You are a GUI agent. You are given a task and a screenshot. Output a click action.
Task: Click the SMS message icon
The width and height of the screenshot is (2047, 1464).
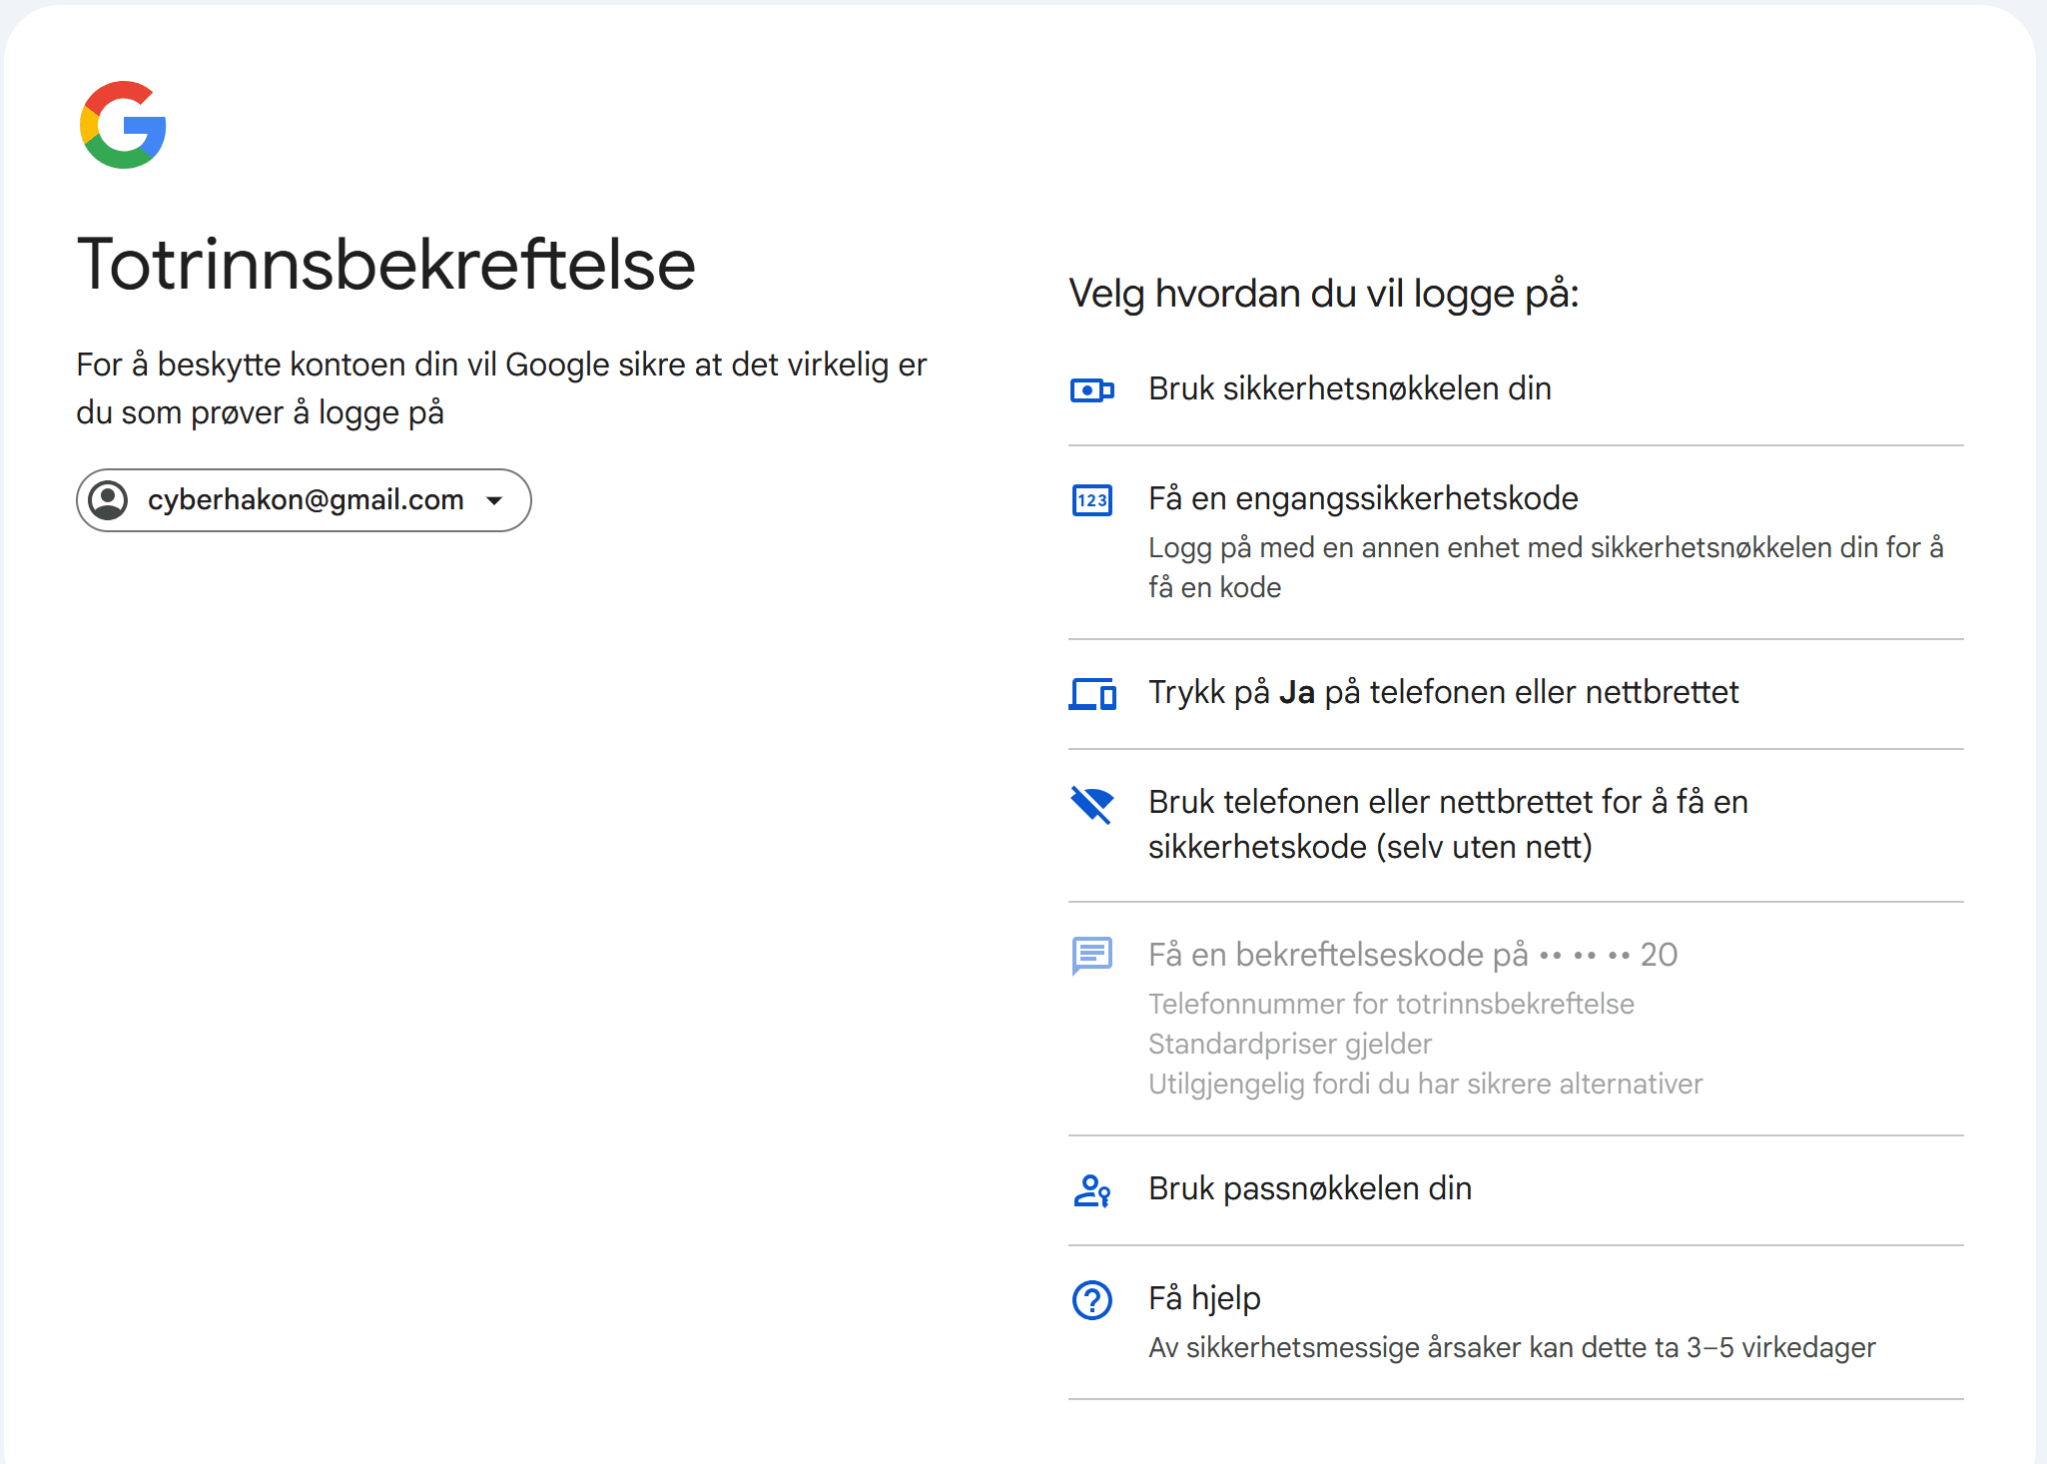click(x=1091, y=955)
